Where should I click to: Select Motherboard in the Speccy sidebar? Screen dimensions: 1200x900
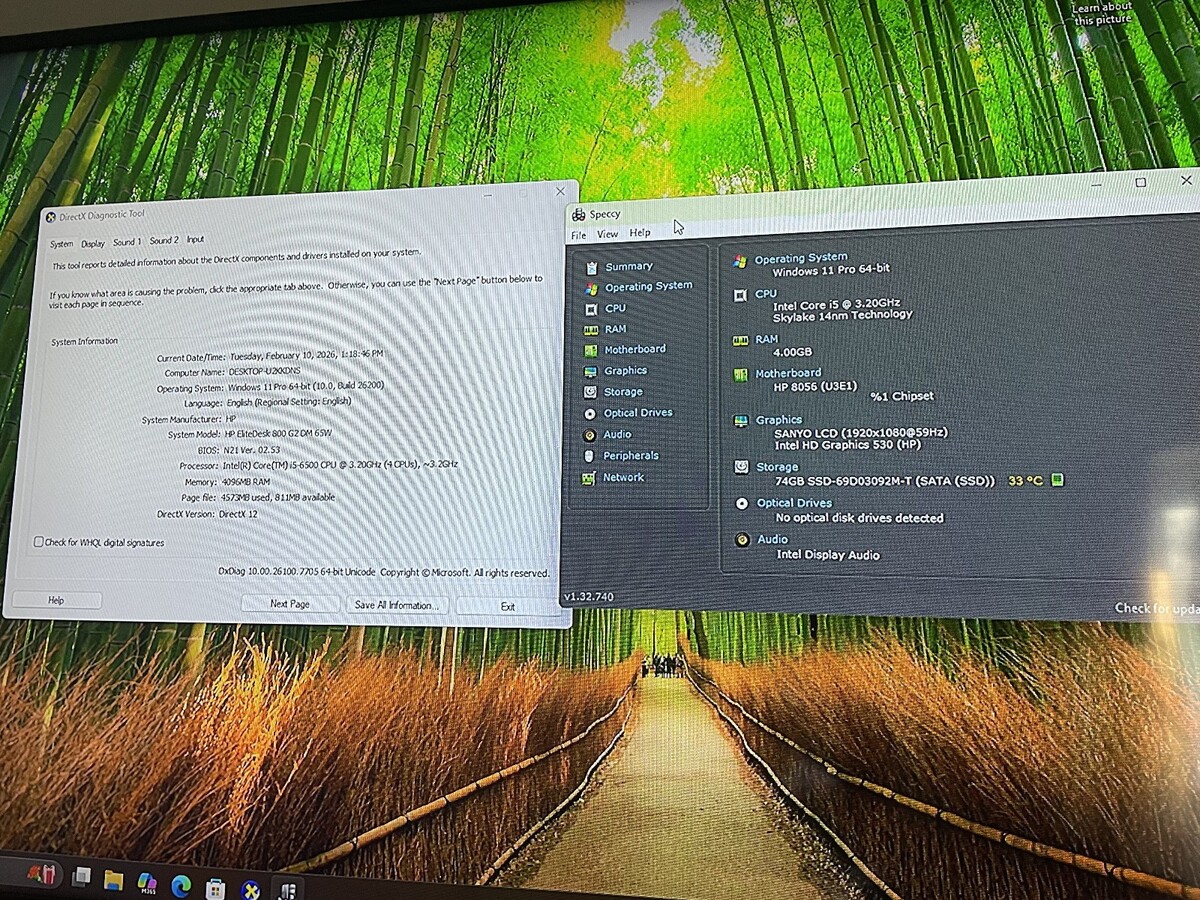pos(634,349)
